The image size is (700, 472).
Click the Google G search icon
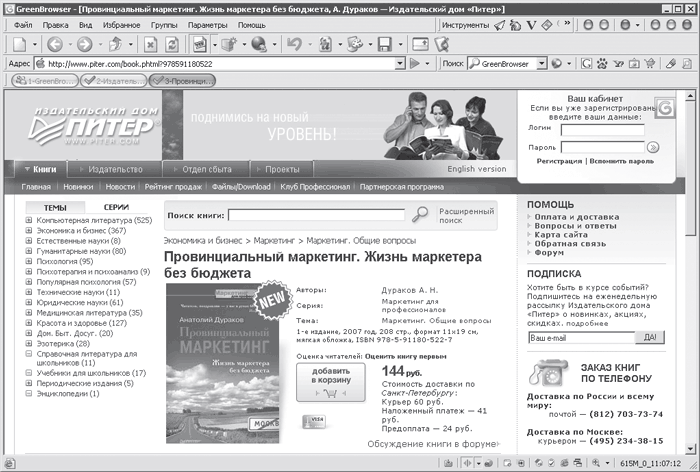click(x=586, y=64)
